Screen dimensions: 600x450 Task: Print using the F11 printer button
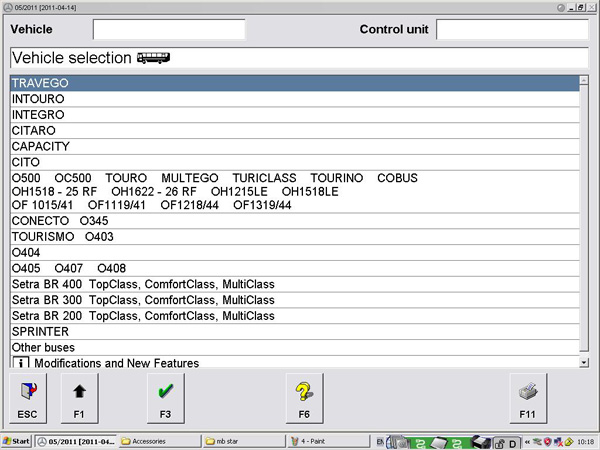pyautogui.click(x=528, y=398)
